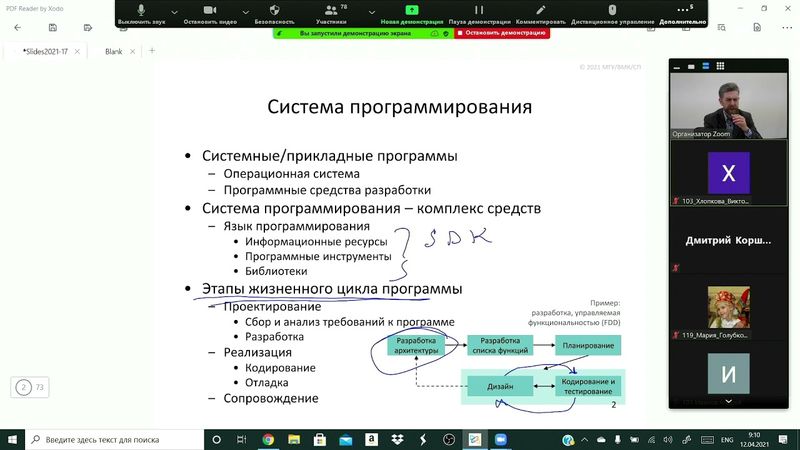The height and width of the screenshot is (450, 800).
Task: Open OBS Studio from taskbar
Action: pyautogui.click(x=449, y=439)
